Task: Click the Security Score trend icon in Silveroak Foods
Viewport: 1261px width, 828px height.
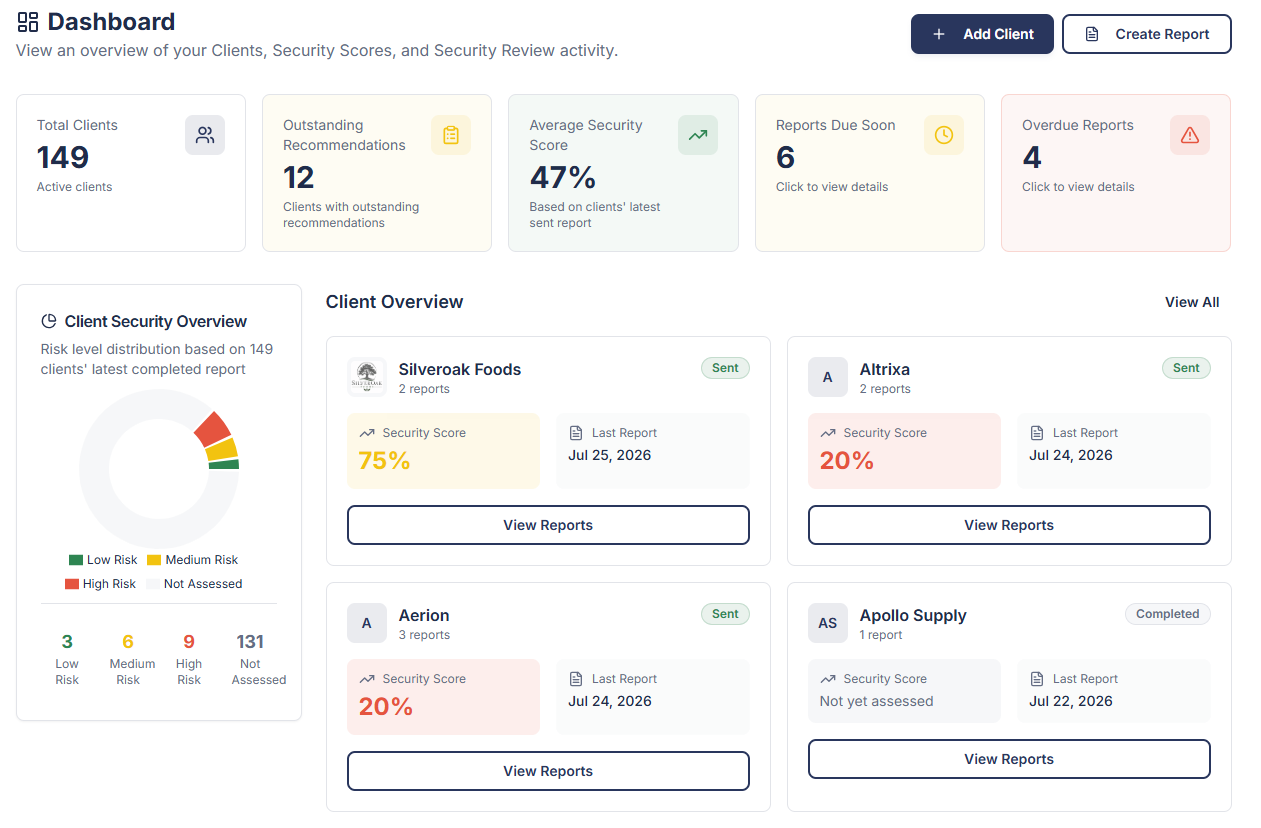Action: (367, 433)
